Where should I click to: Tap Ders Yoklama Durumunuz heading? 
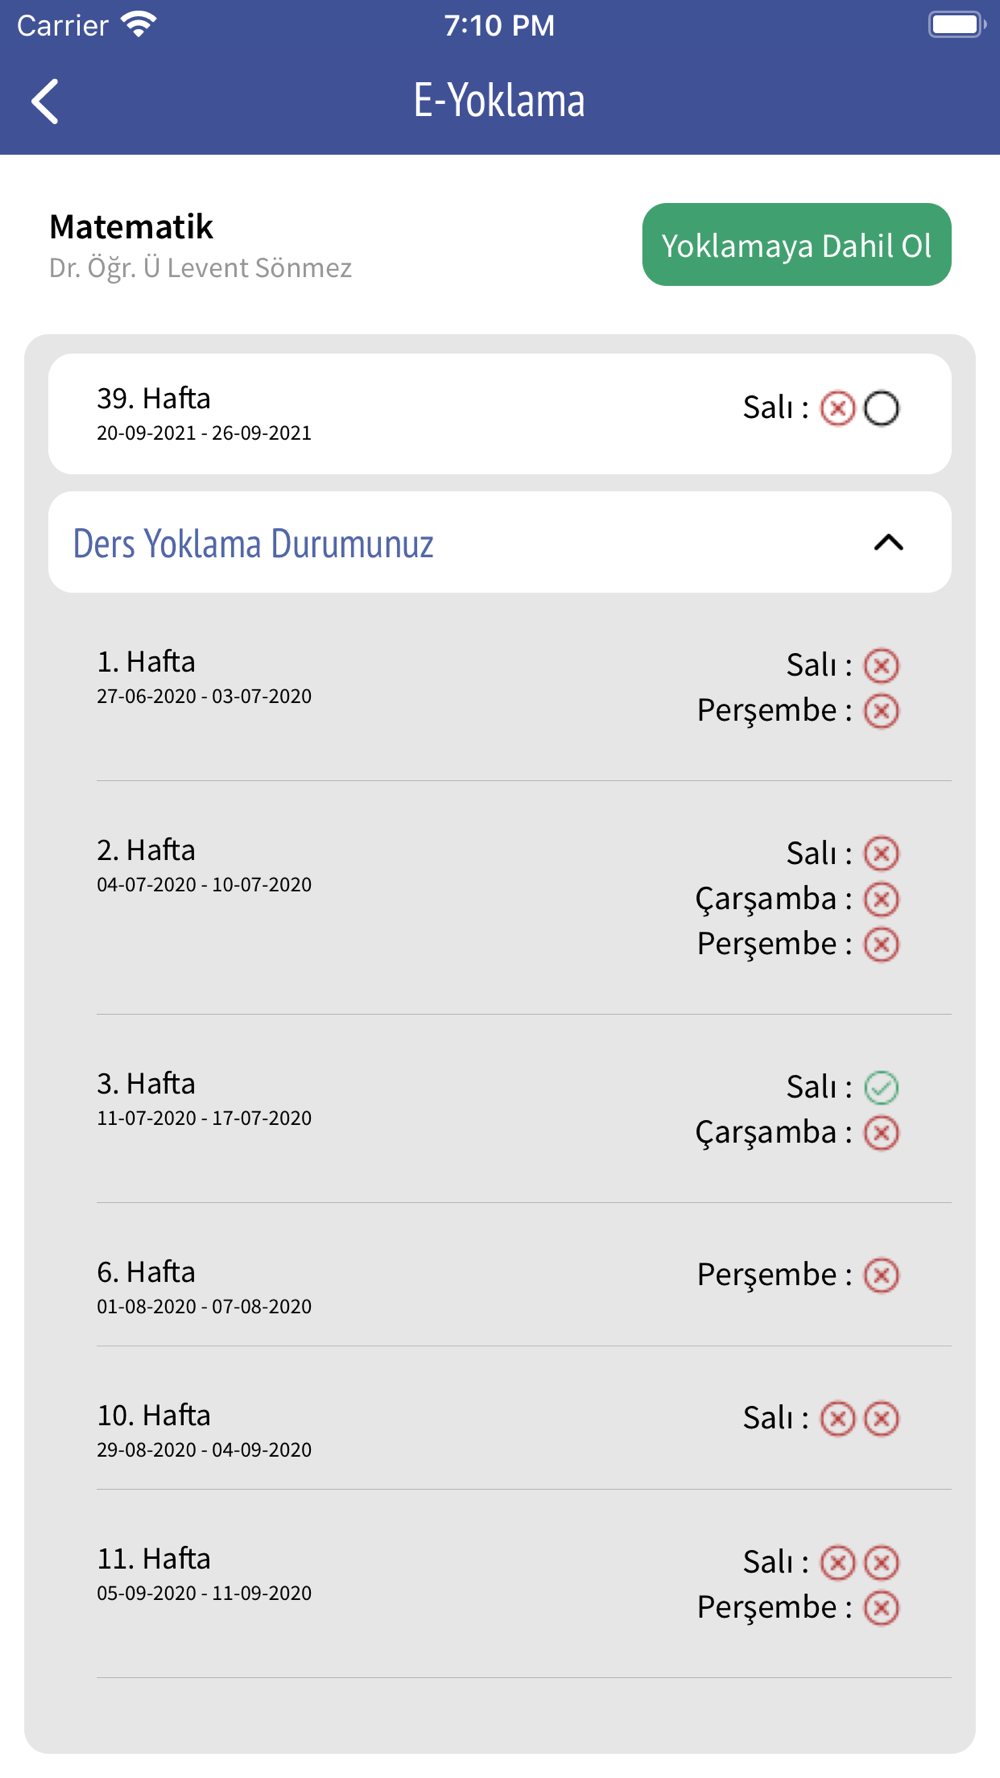coord(253,543)
